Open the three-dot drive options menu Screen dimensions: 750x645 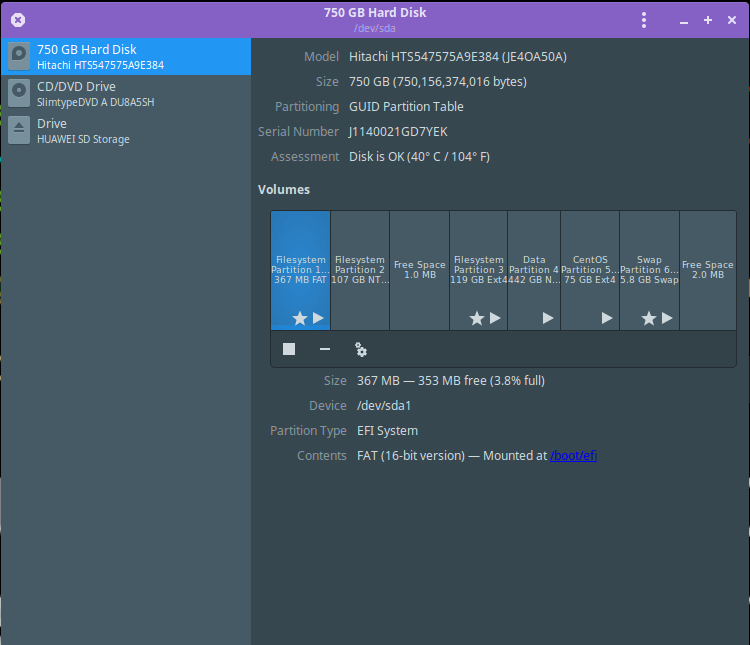pyautogui.click(x=644, y=20)
